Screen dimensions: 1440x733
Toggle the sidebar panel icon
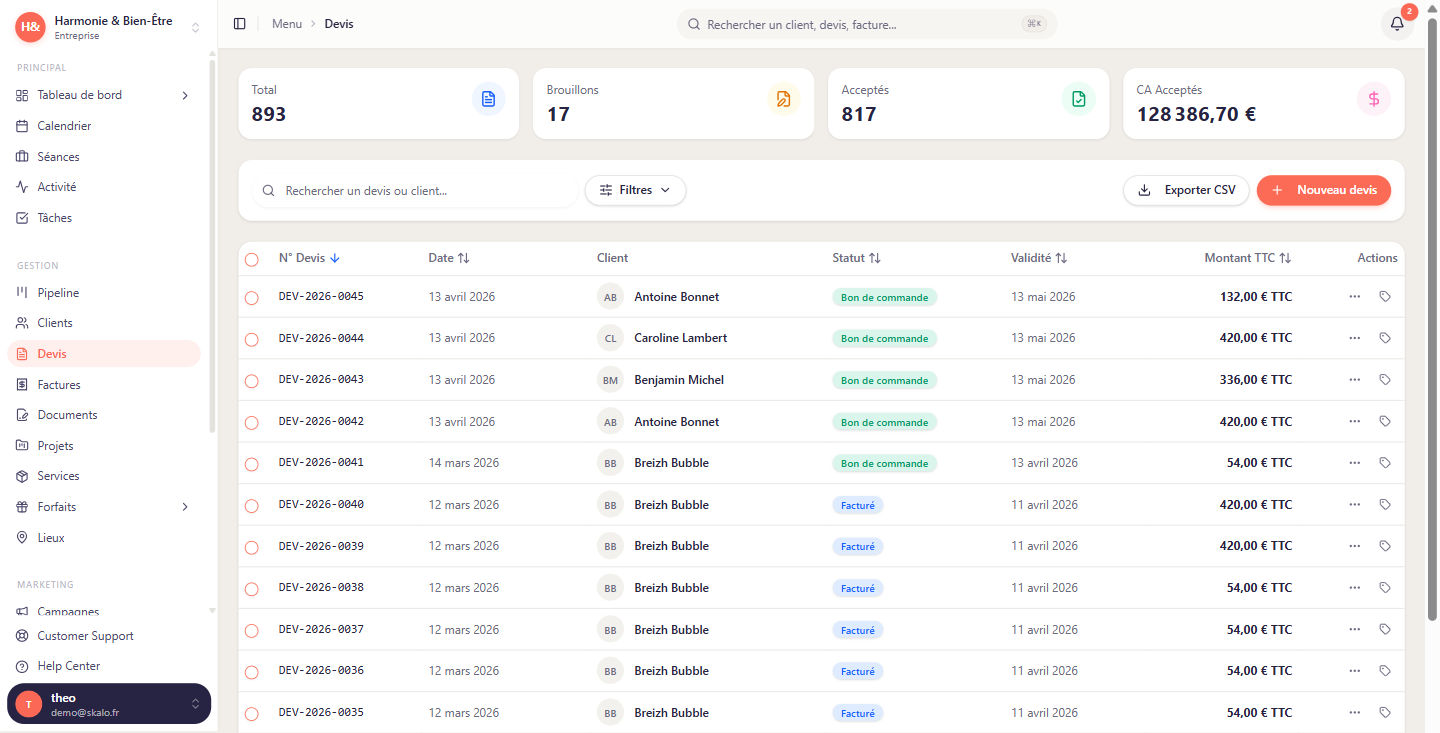tap(239, 24)
